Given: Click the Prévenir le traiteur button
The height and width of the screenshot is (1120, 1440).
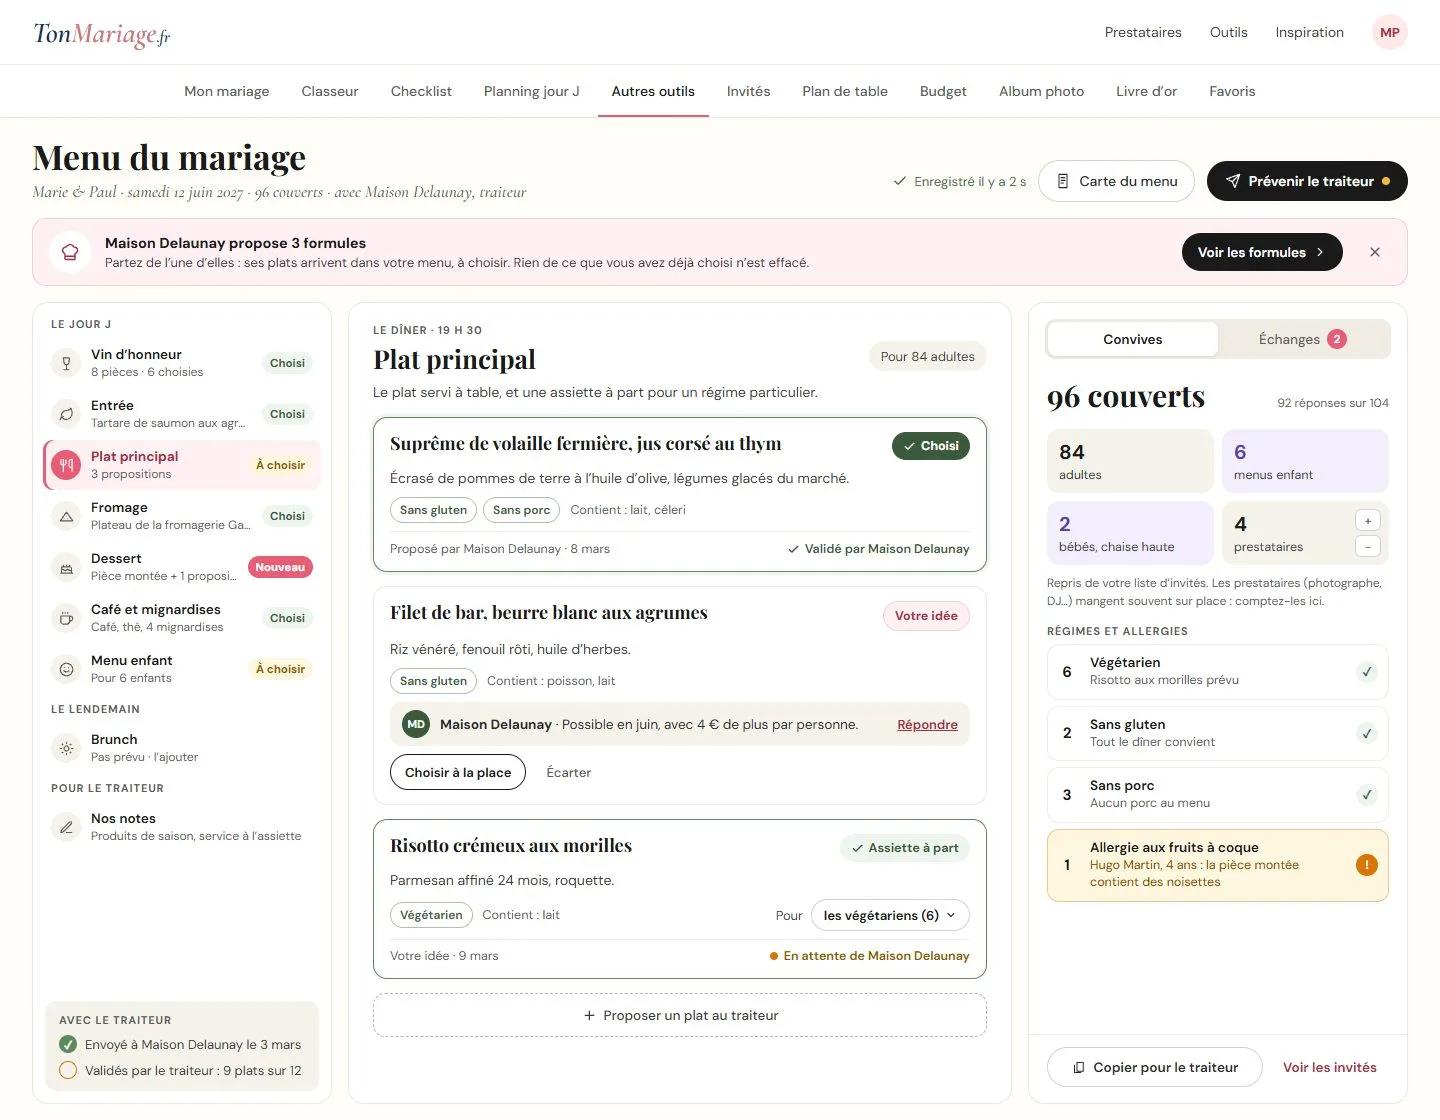Looking at the screenshot, I should [x=1307, y=181].
